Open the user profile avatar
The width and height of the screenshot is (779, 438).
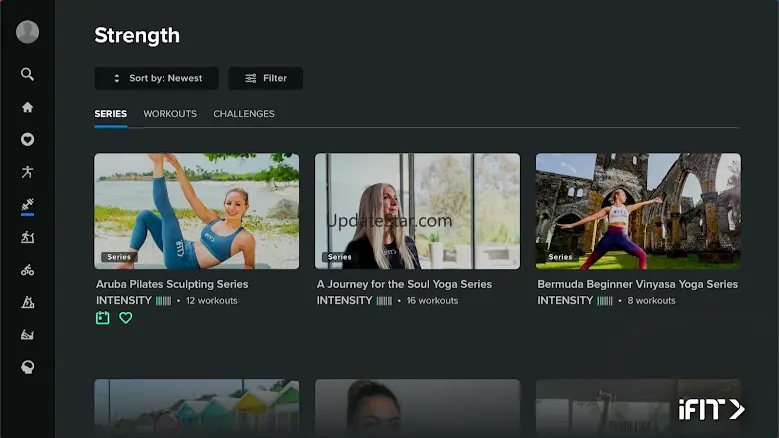[27, 32]
